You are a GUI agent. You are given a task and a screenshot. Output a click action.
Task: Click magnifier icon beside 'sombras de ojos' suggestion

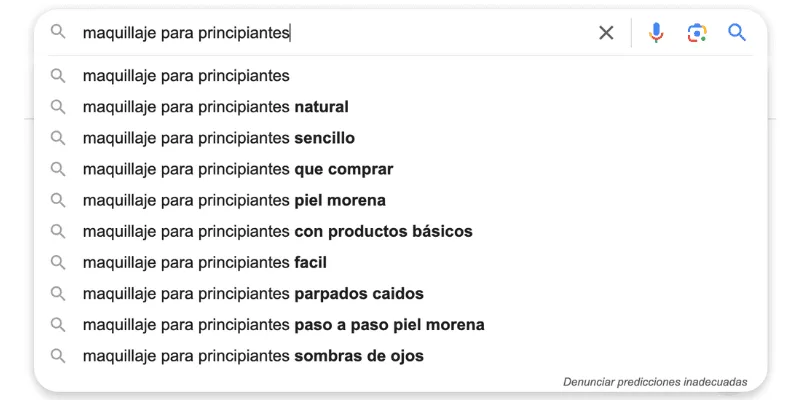pos(59,356)
